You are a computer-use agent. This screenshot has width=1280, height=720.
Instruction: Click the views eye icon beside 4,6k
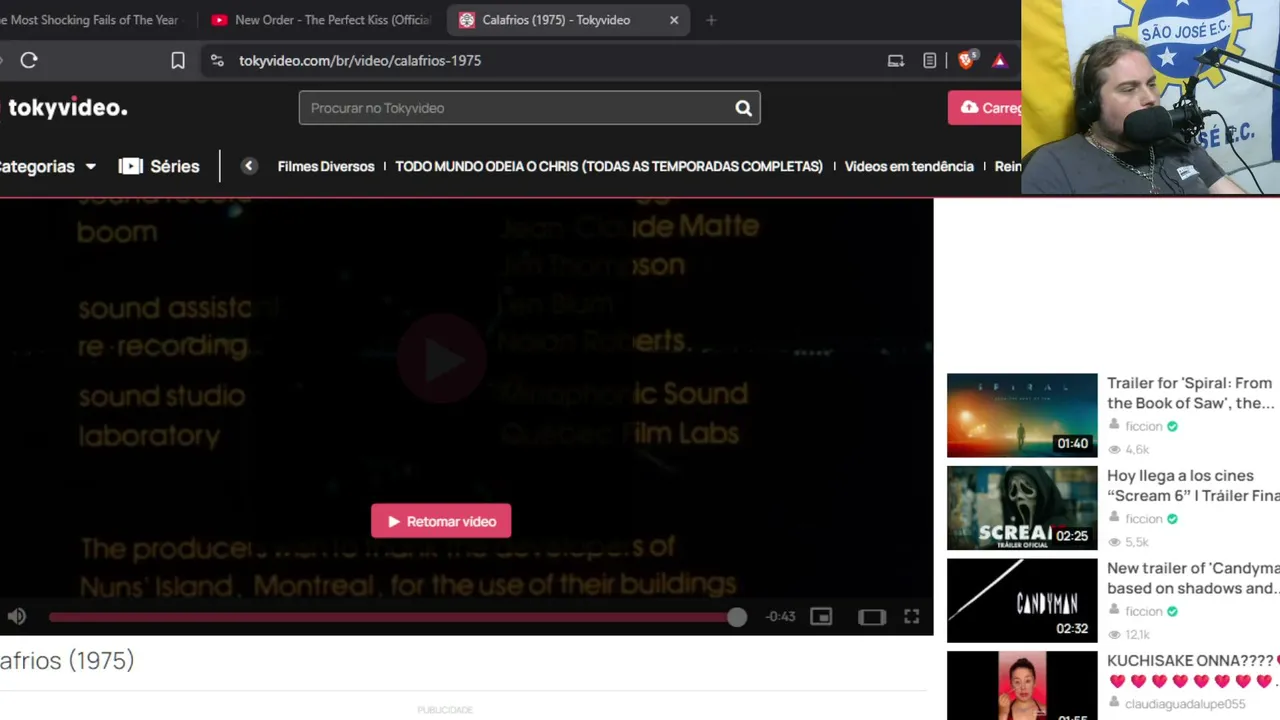1114,450
